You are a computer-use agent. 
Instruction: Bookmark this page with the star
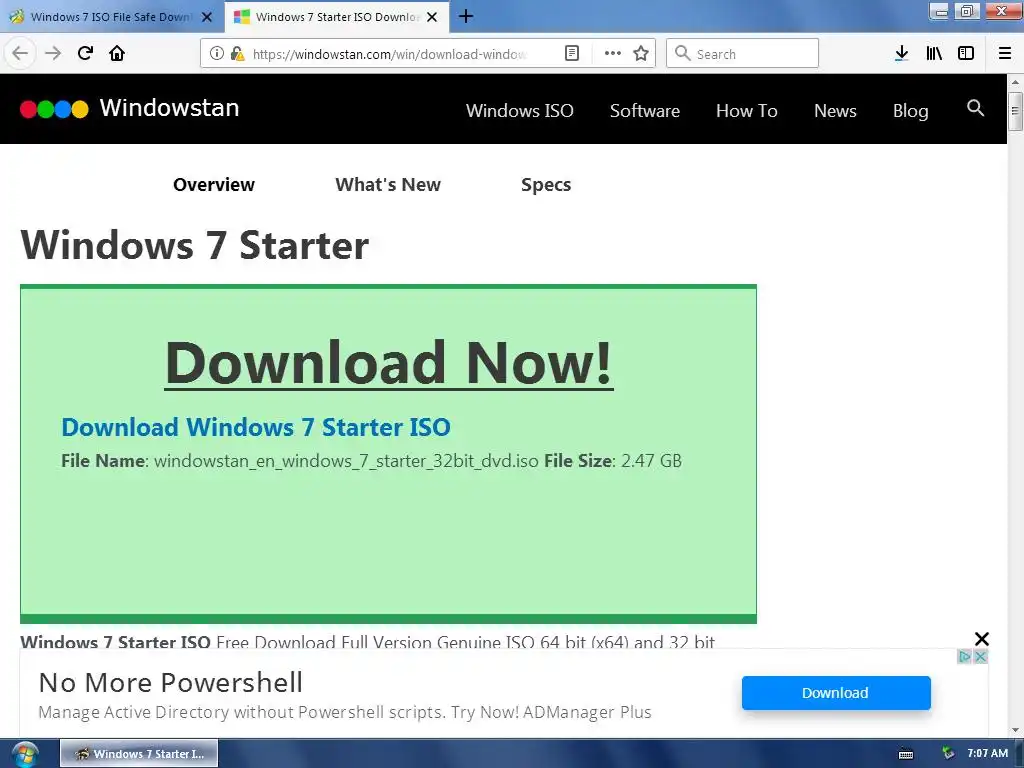pyautogui.click(x=641, y=54)
